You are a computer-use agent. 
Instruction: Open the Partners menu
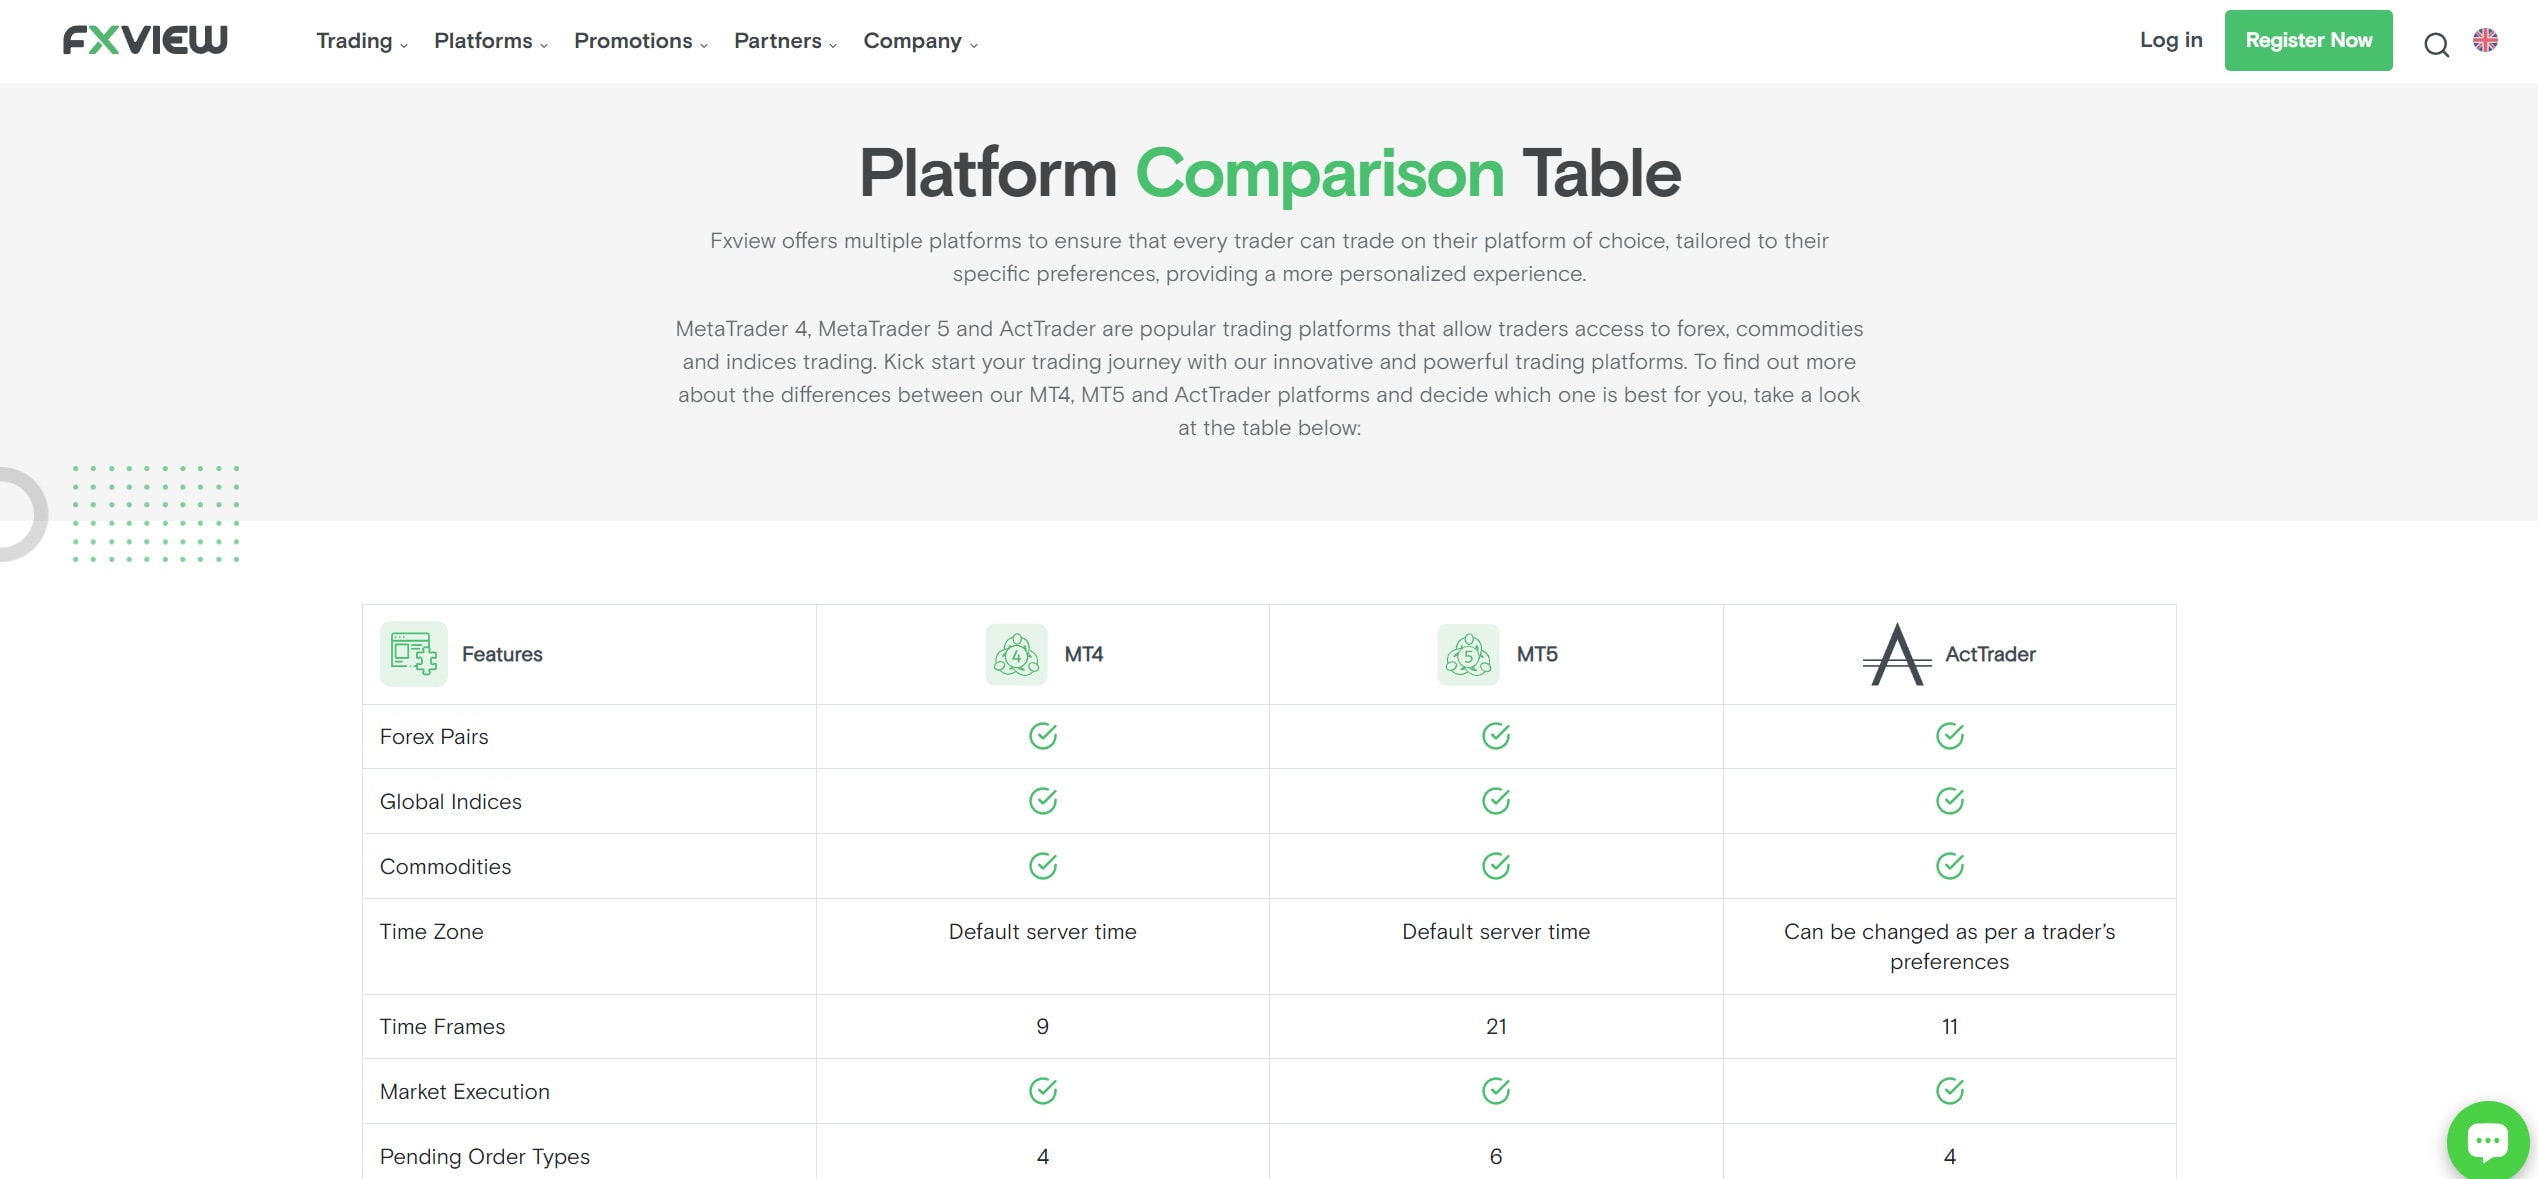coord(778,41)
